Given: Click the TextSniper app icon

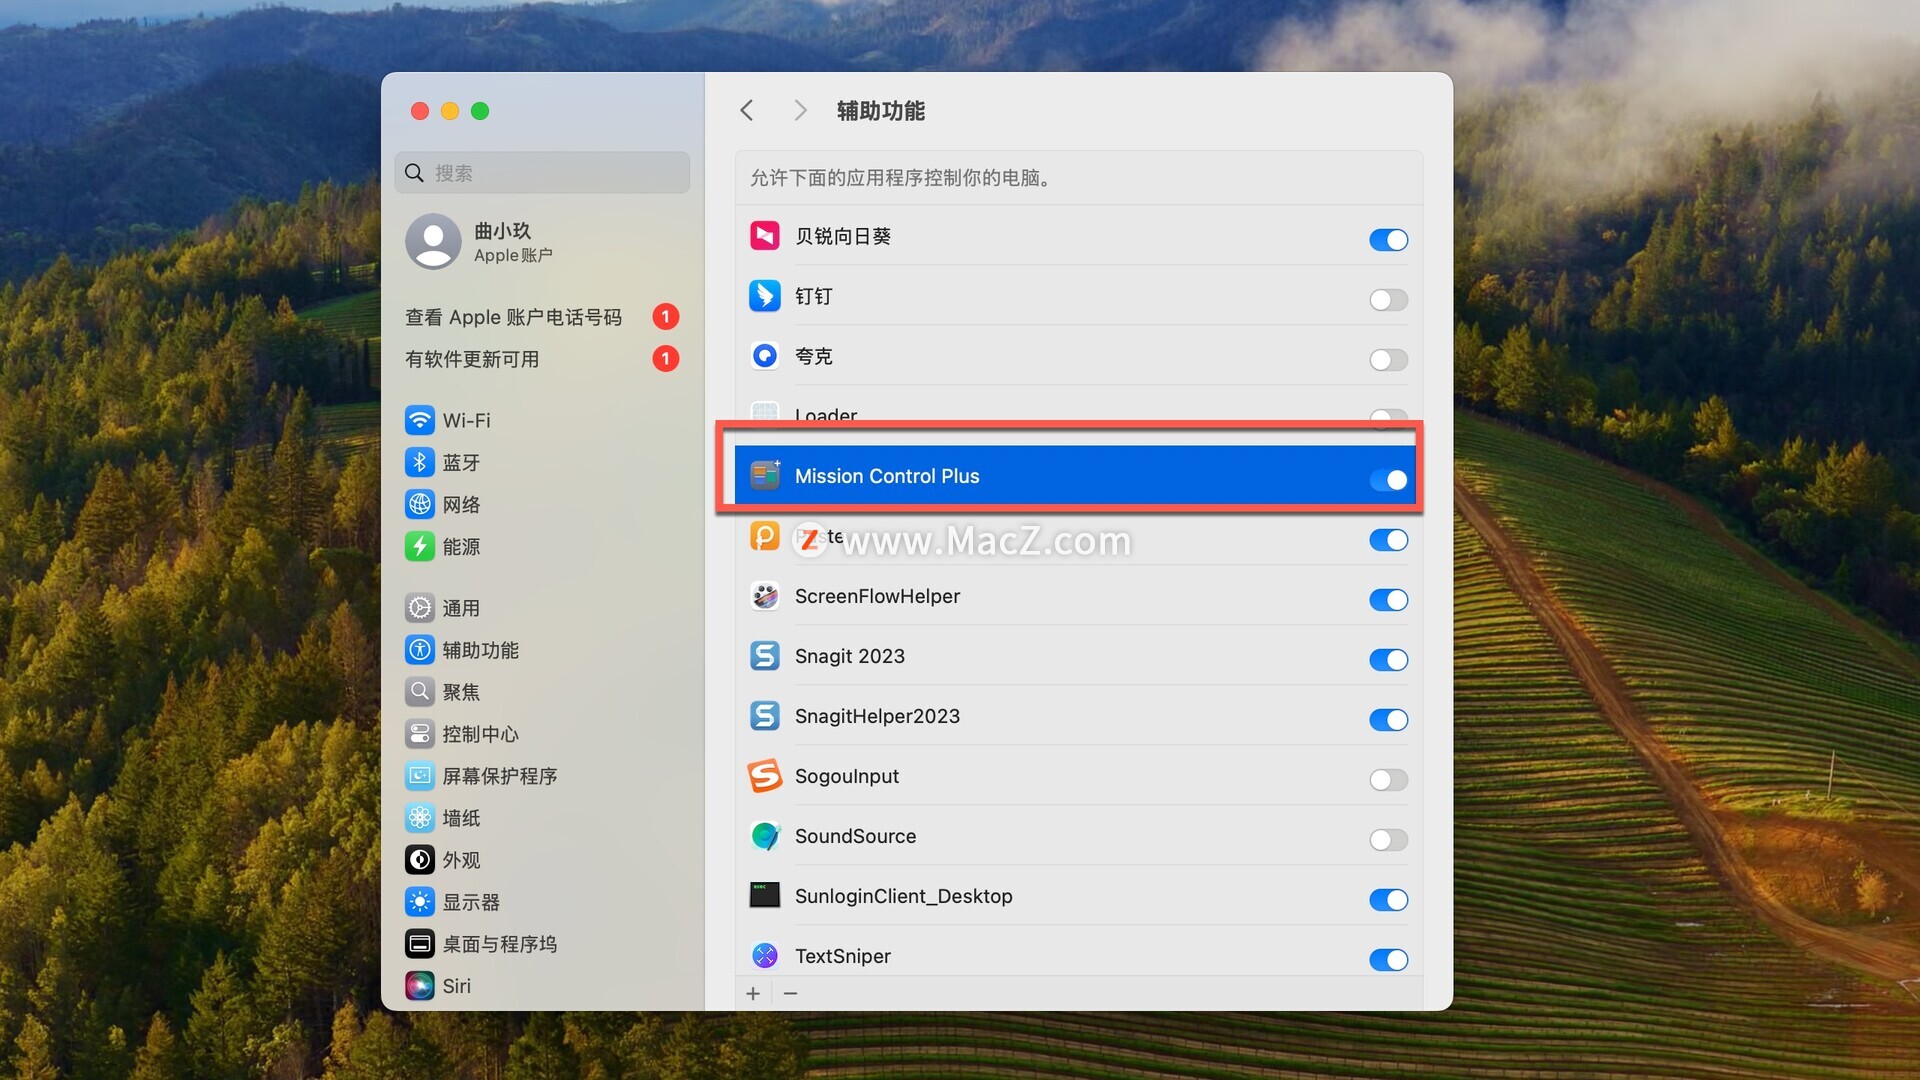Looking at the screenshot, I should coord(765,956).
